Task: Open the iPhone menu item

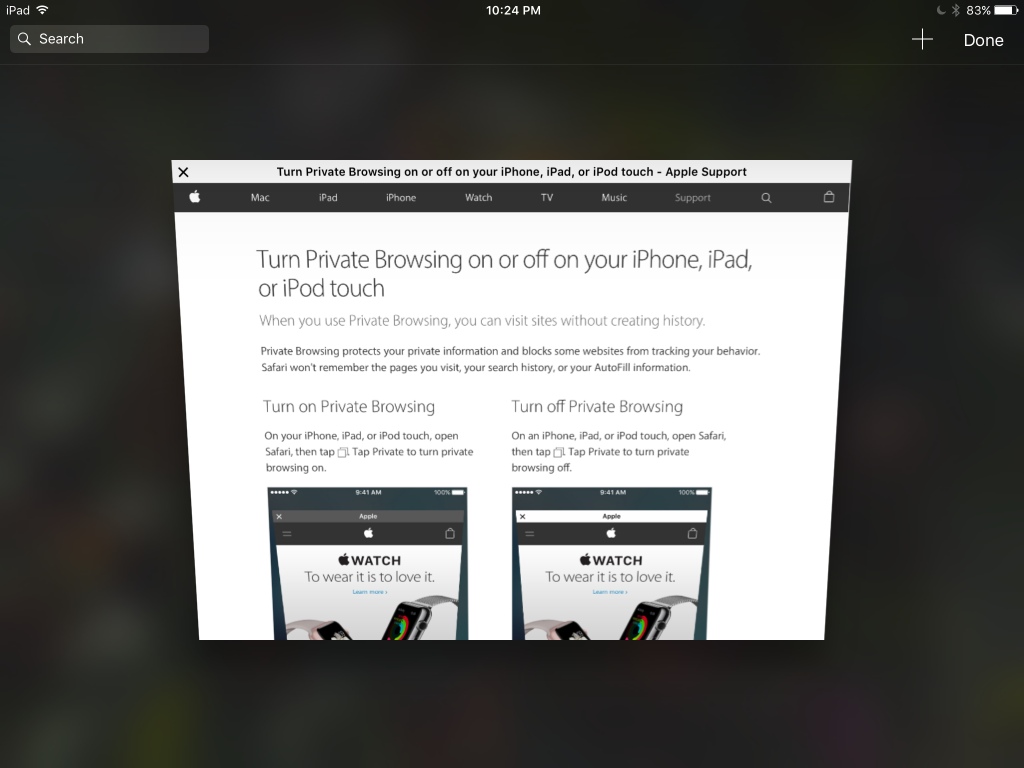Action: coord(401,198)
